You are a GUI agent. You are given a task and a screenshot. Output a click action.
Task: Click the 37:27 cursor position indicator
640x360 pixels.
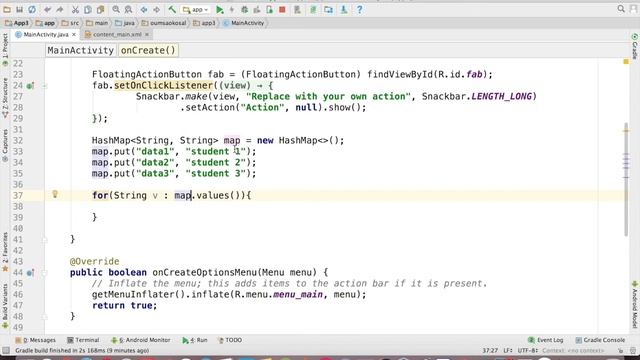tap(490, 350)
